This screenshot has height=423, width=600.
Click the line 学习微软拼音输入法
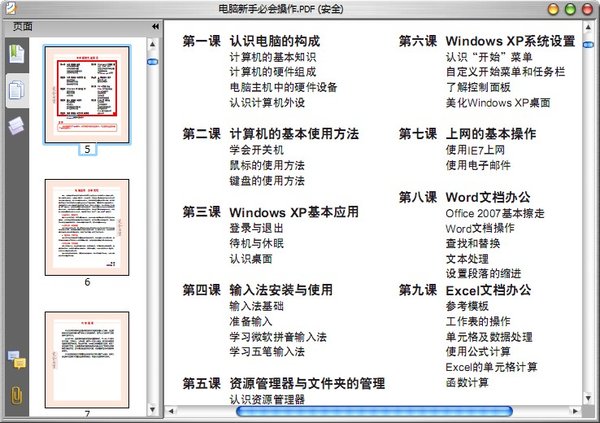coord(278,337)
